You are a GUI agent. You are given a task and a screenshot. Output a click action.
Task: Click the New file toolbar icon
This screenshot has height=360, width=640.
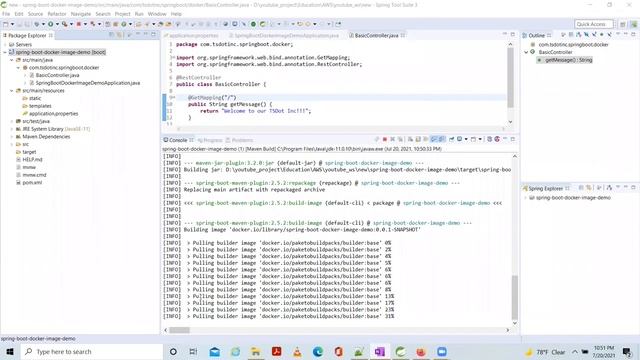point(6,24)
